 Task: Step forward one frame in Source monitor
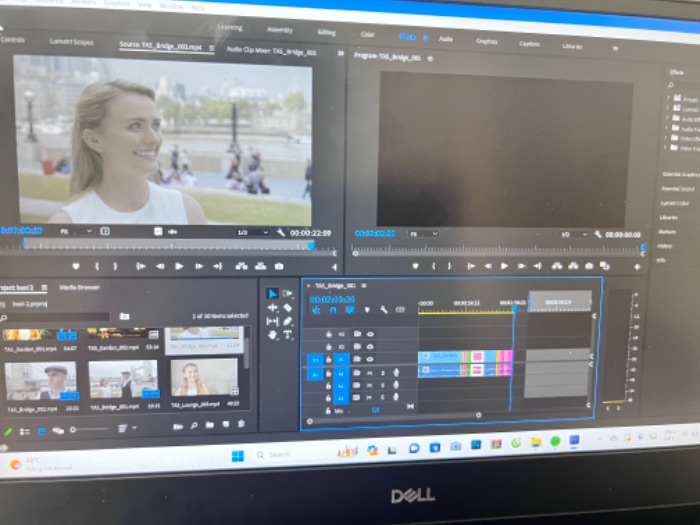pos(199,266)
